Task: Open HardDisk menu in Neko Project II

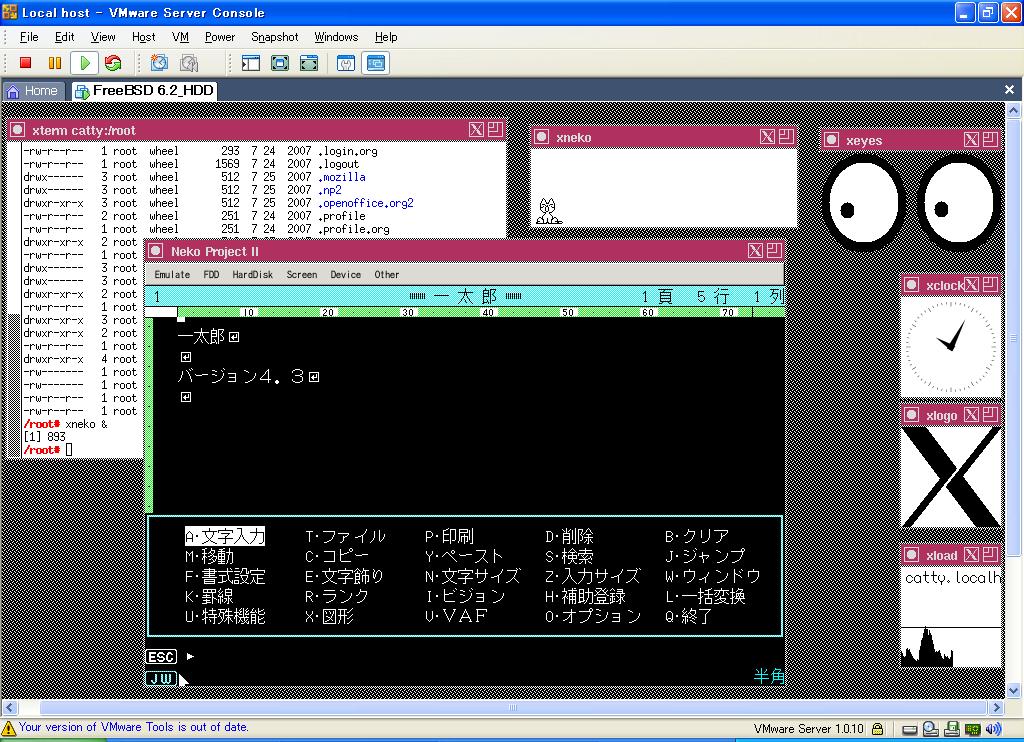Action: point(253,274)
